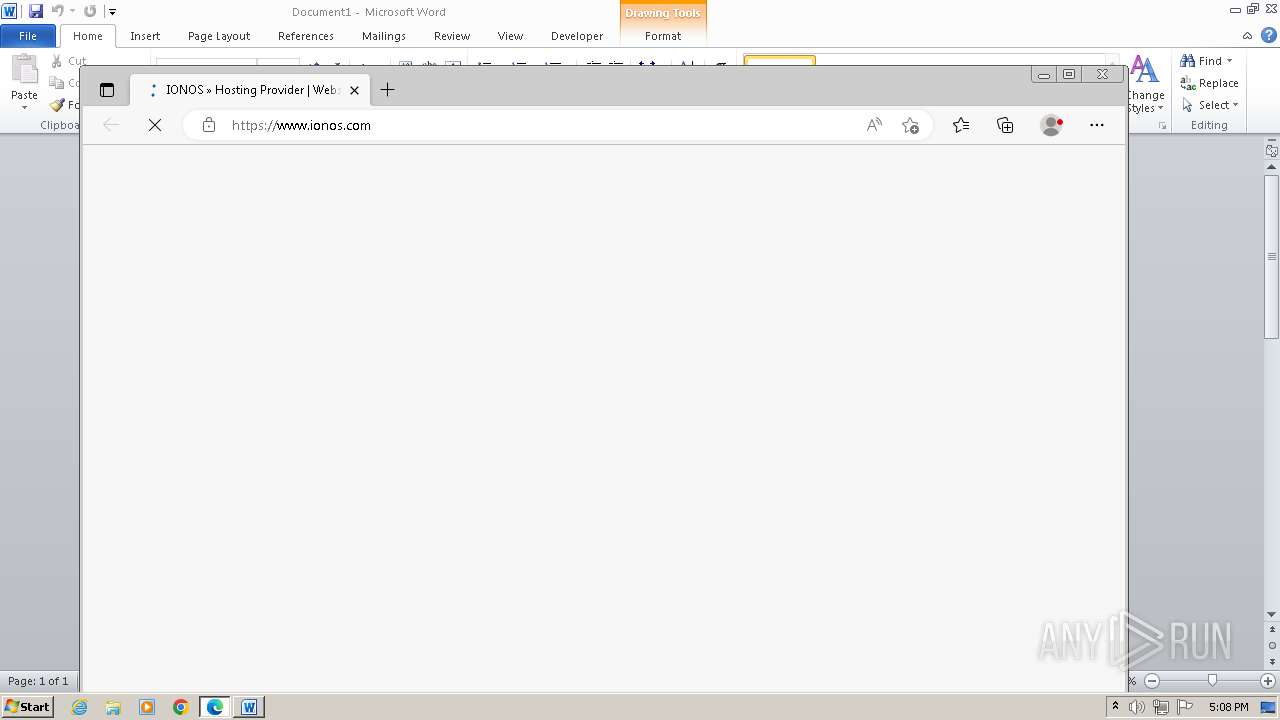Go to previous page browse button
1280x720 pixels.
(1272, 630)
